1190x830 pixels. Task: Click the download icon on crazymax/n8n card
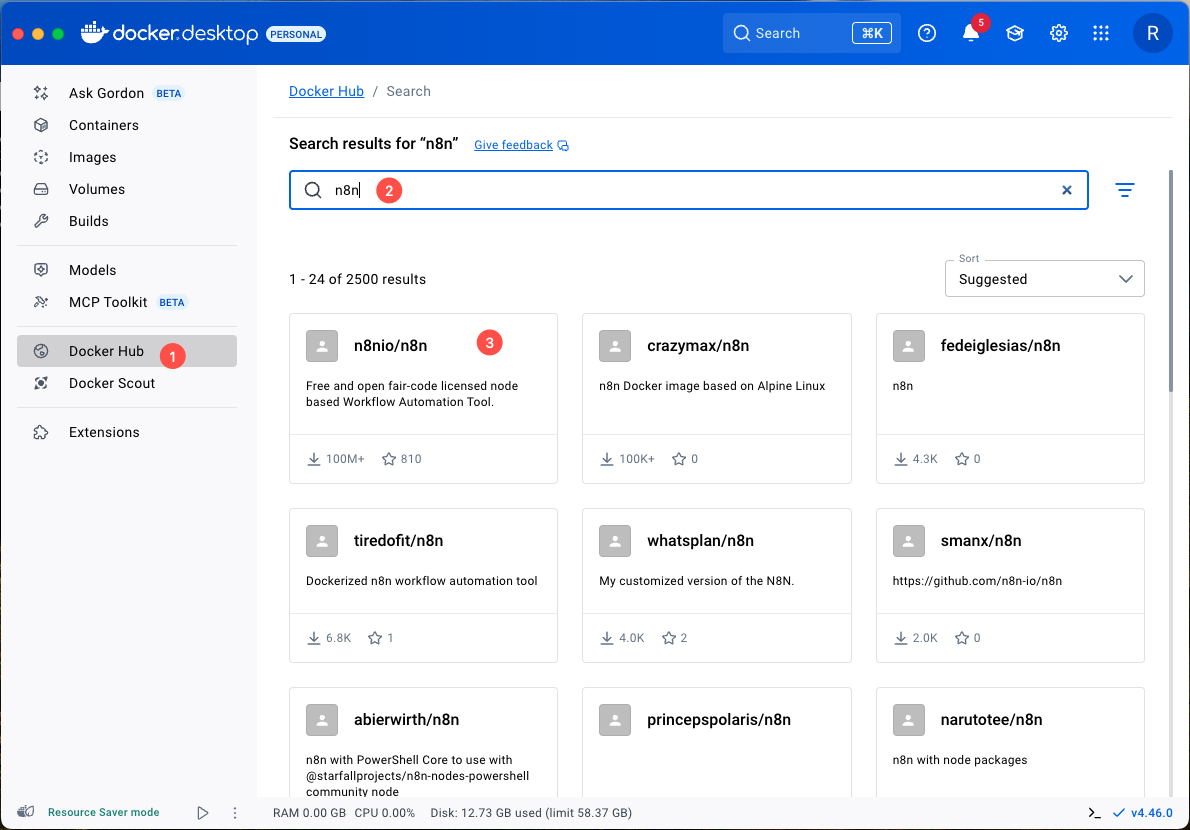pos(607,459)
